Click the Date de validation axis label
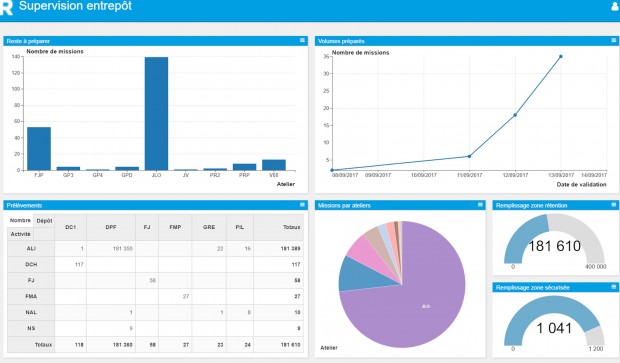This screenshot has height=363, width=620. pos(582,185)
